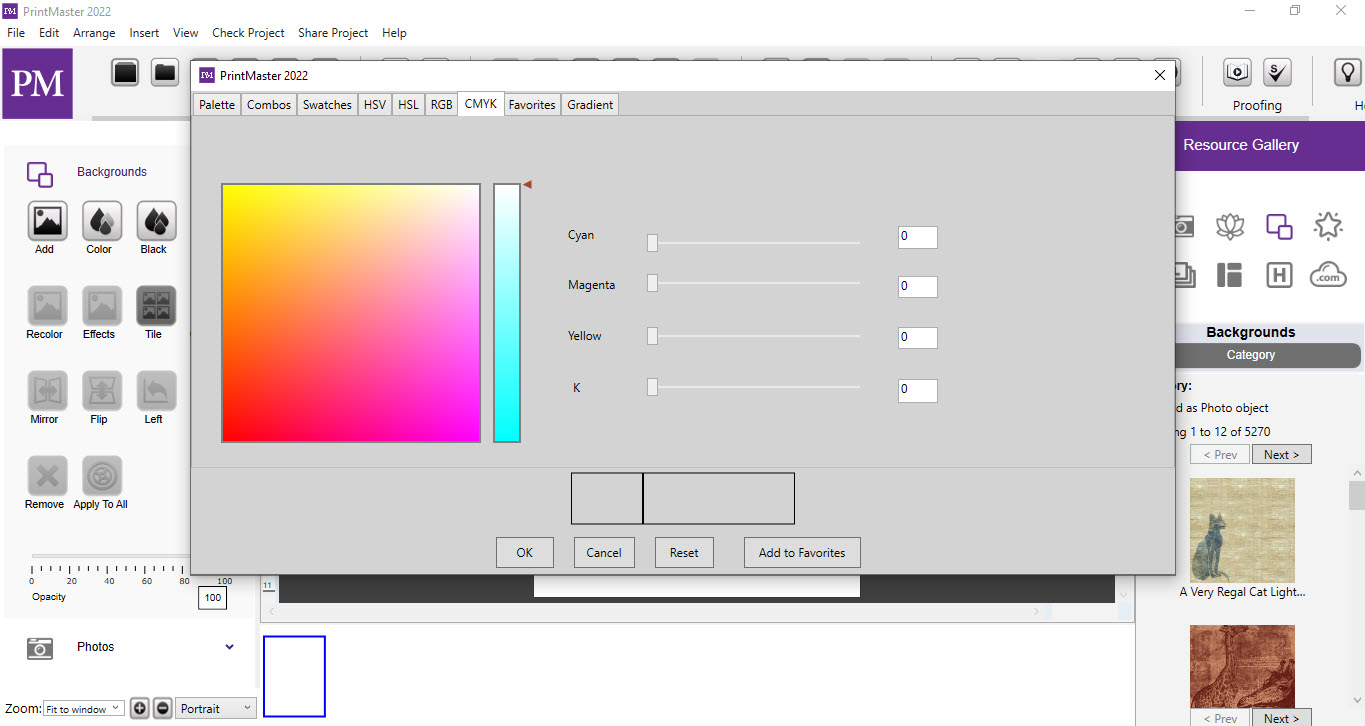
Task: Click the rotate Left icon
Action: [x=156, y=391]
